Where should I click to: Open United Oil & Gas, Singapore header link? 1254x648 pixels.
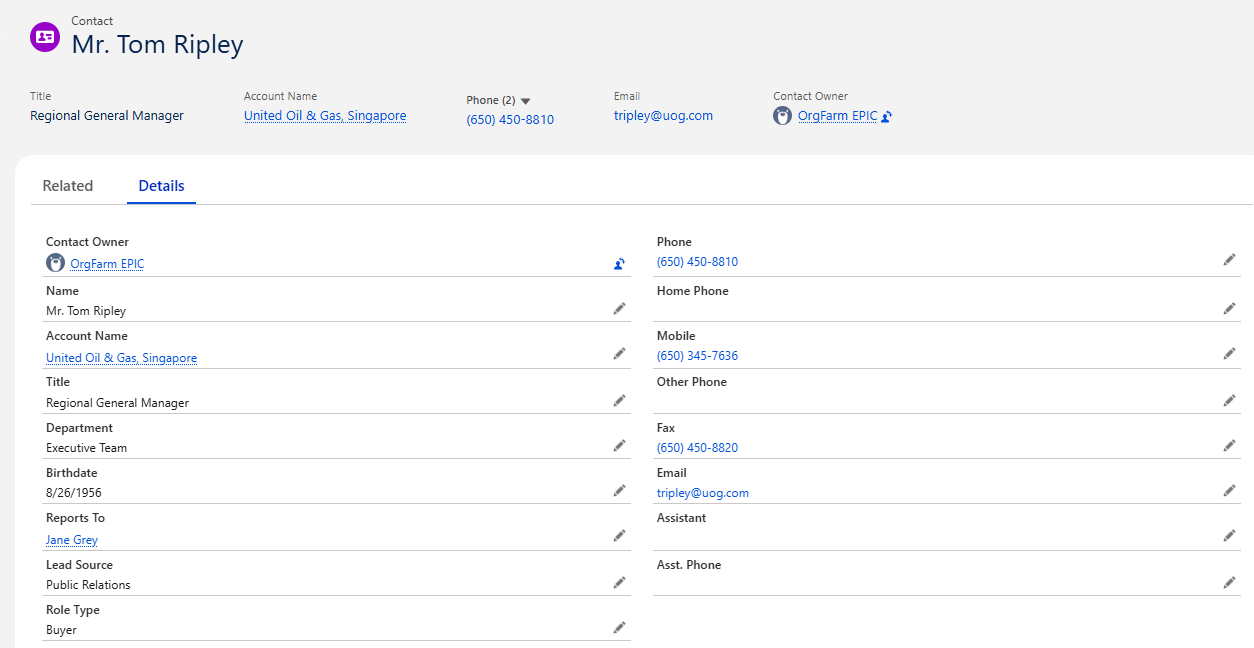click(325, 116)
